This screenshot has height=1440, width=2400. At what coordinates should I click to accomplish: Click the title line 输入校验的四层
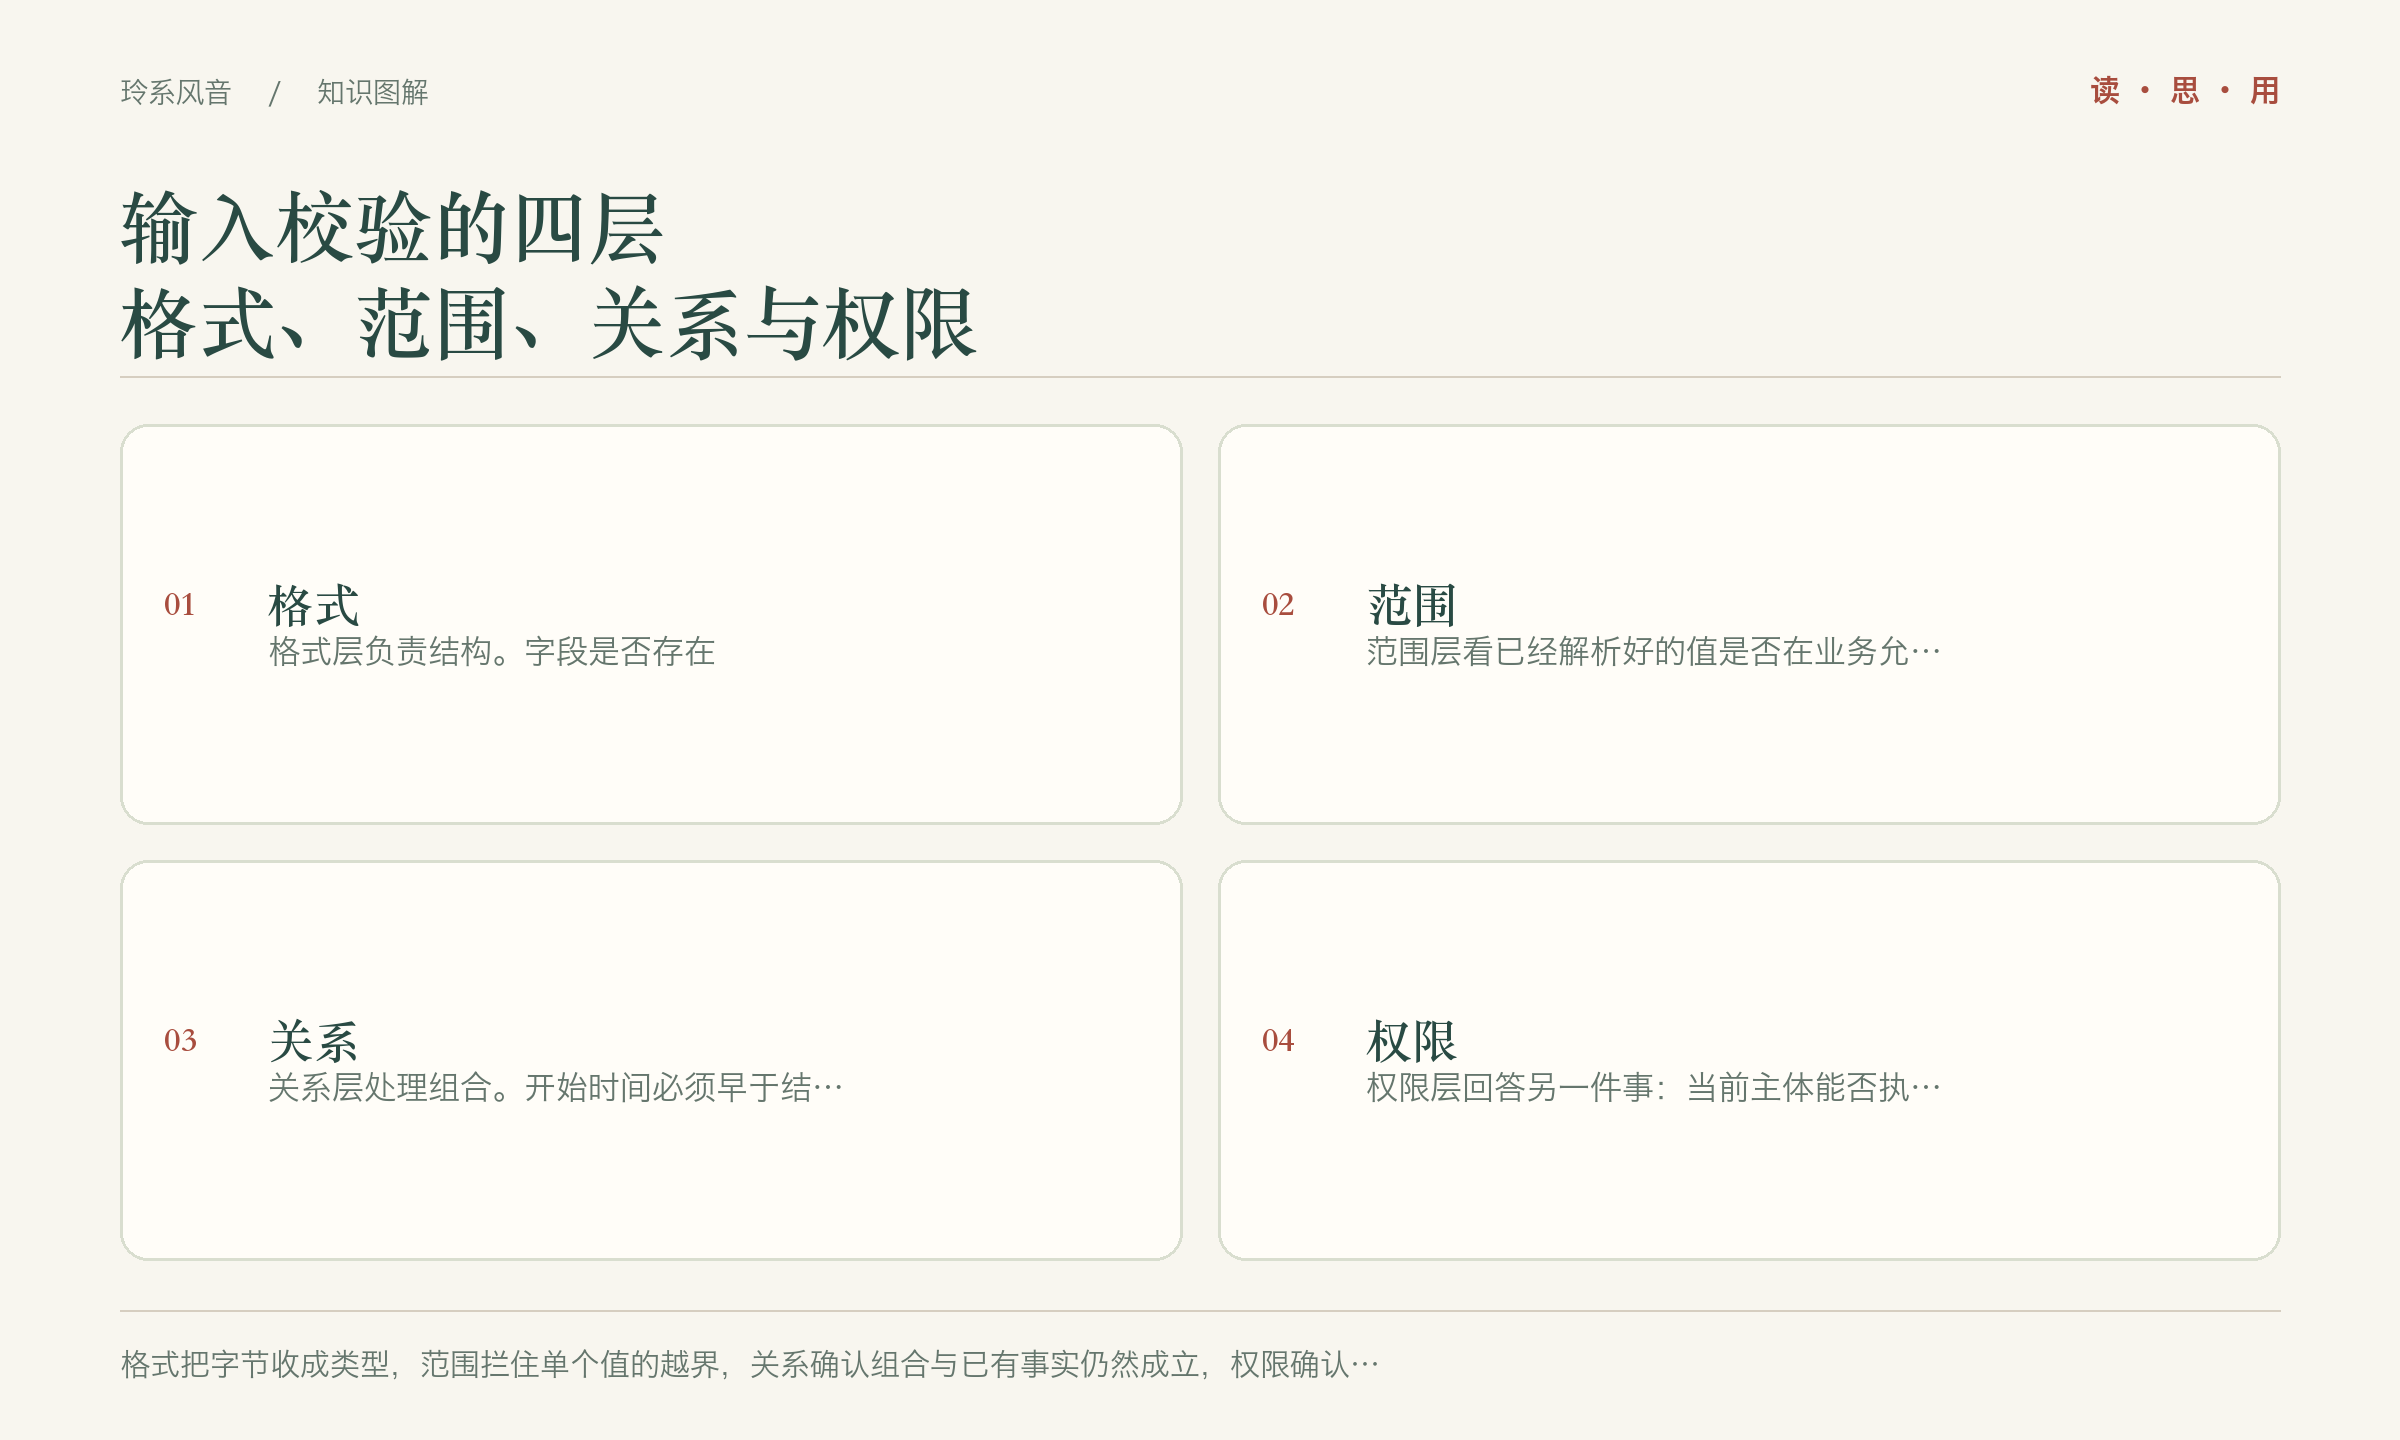[391, 228]
